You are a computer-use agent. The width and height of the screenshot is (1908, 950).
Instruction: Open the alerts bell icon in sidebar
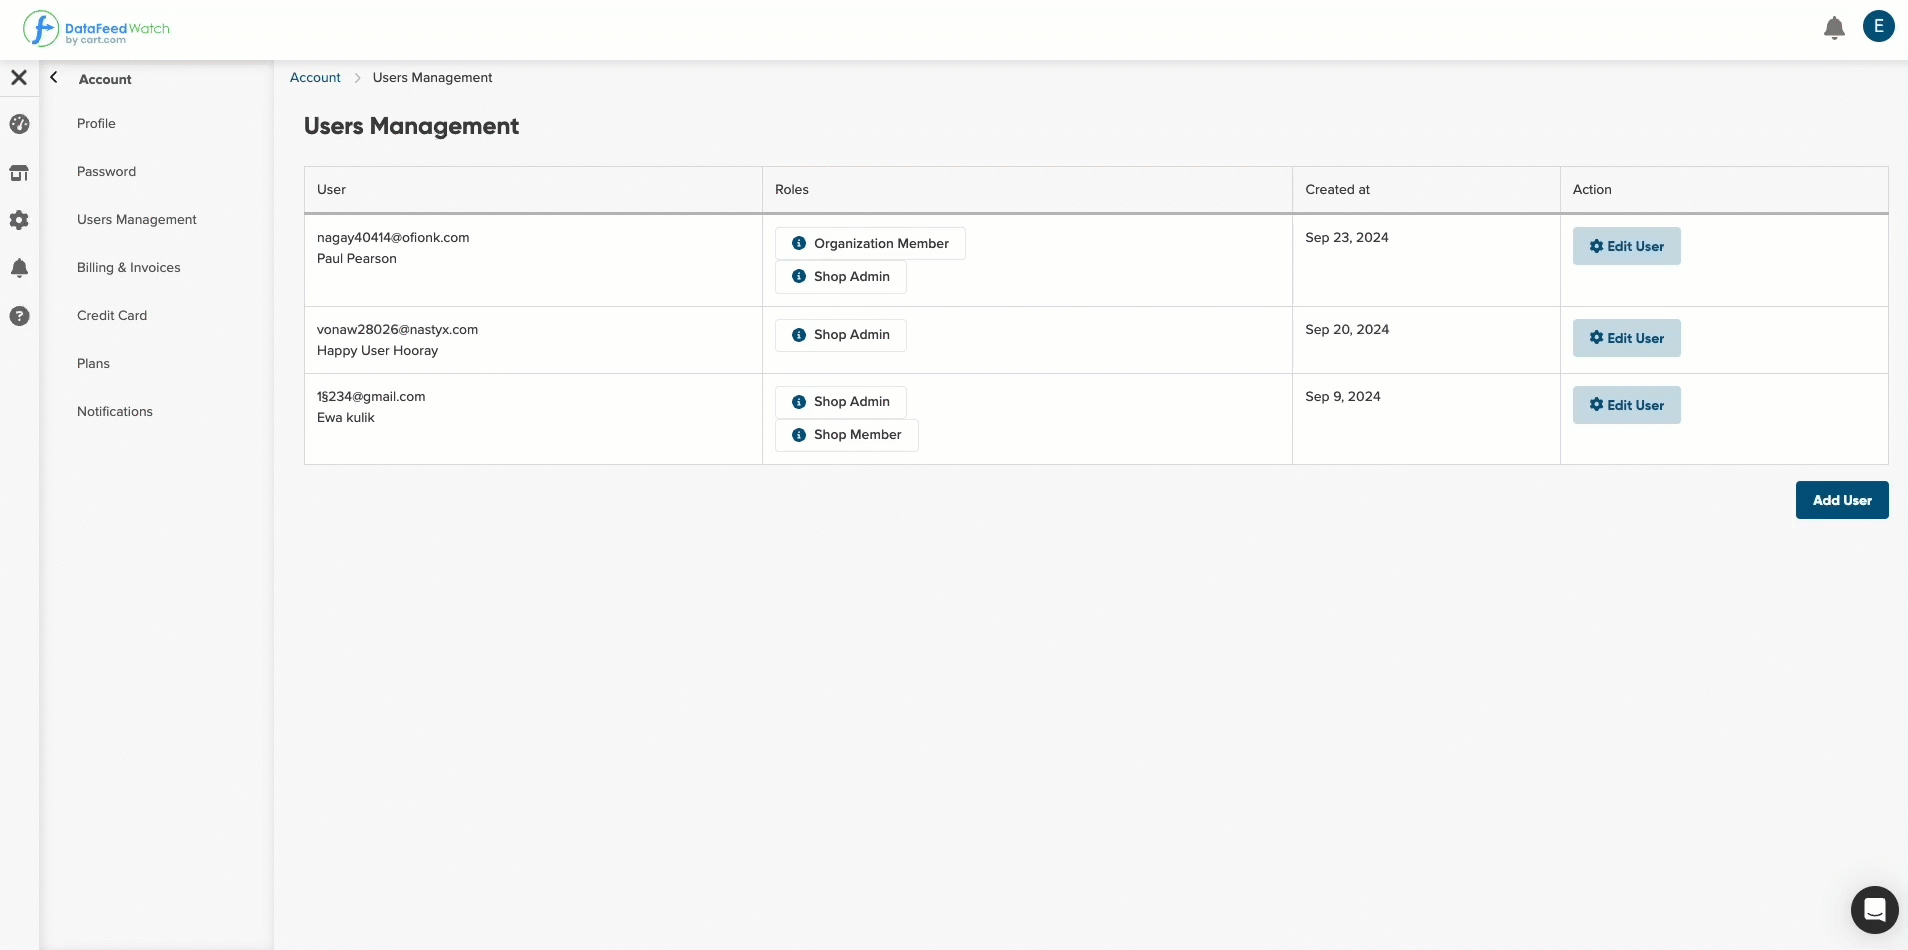(x=19, y=268)
